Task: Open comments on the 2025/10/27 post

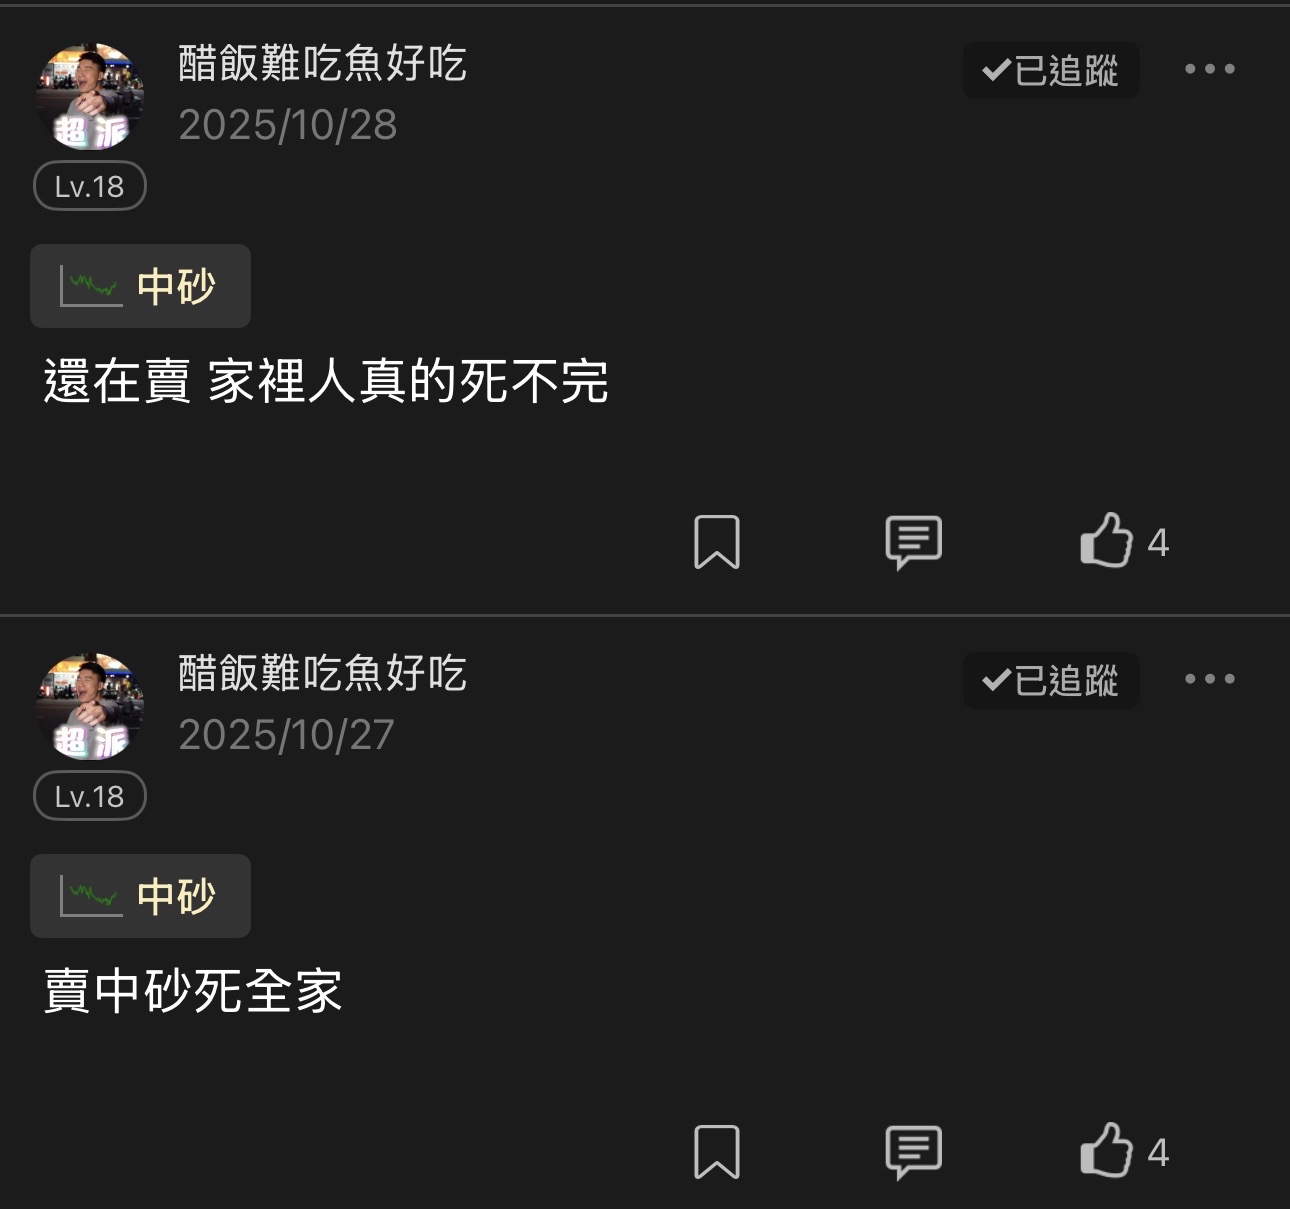Action: (x=913, y=1152)
